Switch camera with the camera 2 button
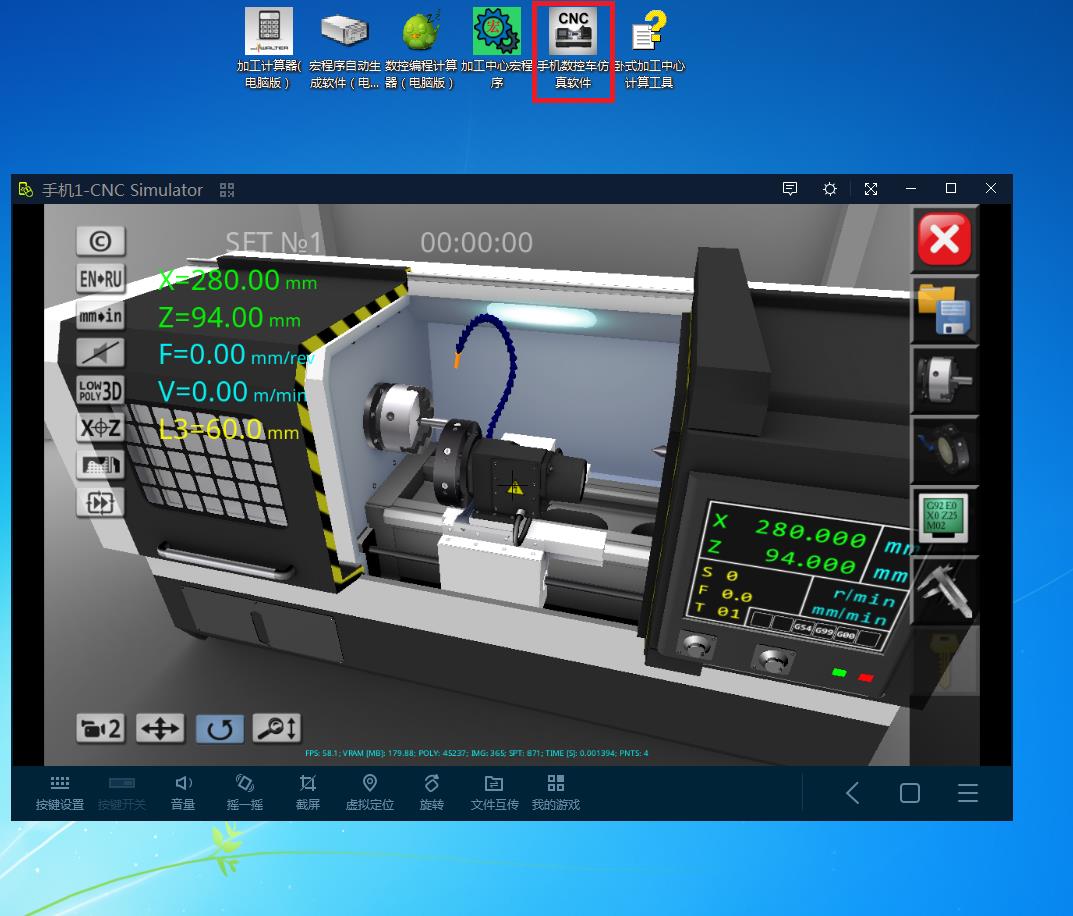 [100, 728]
